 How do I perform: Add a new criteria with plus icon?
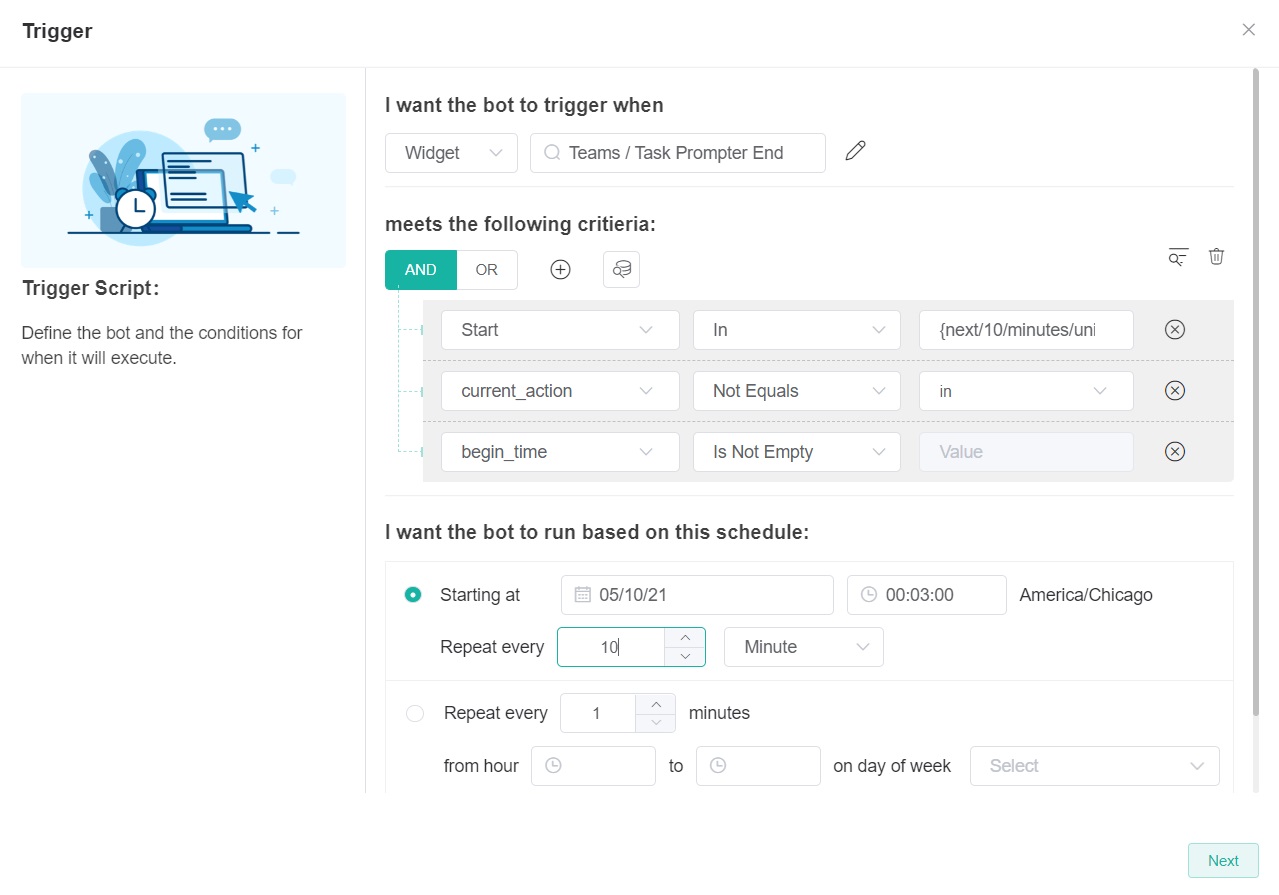coord(560,270)
